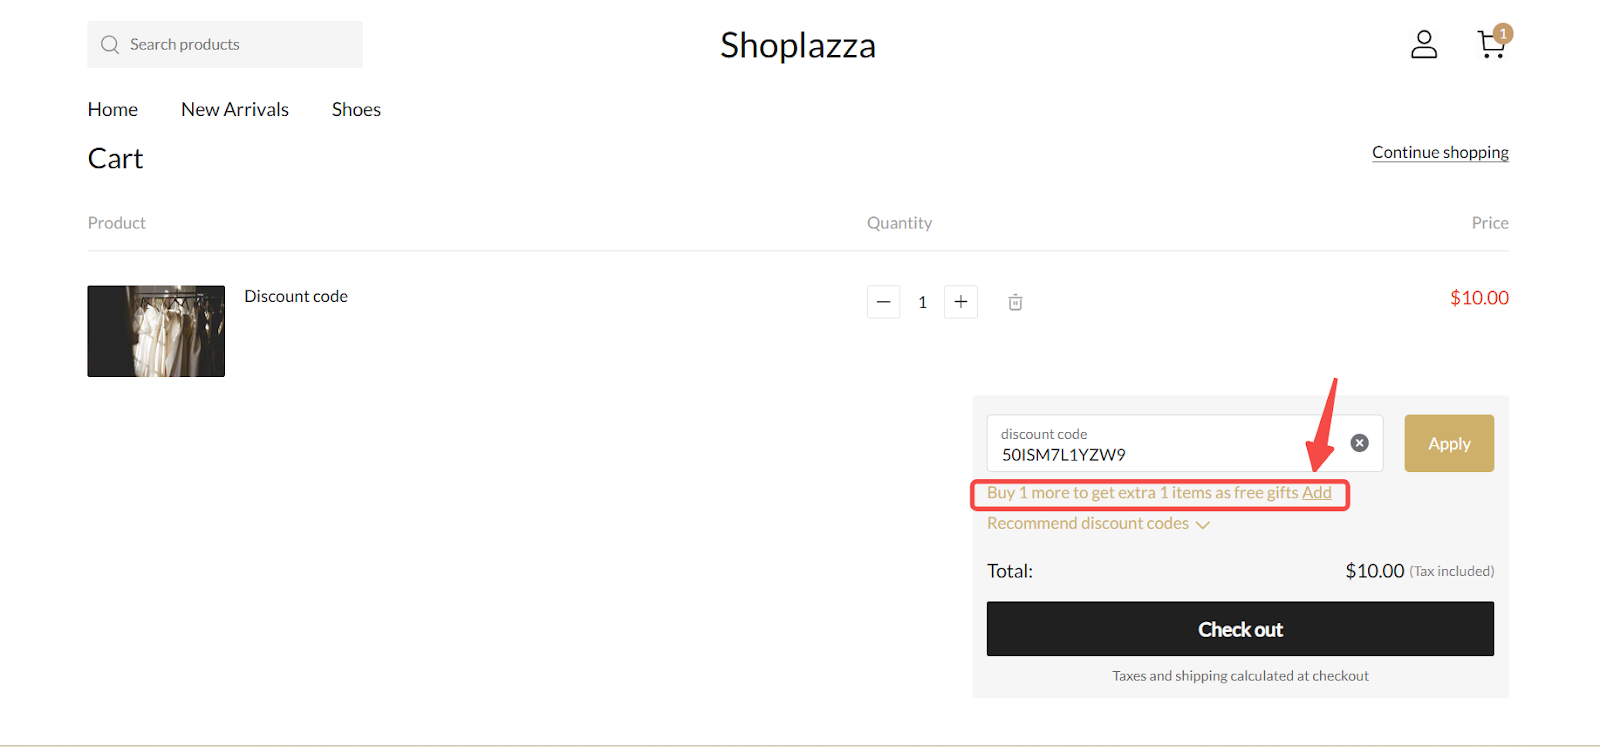
Task: Open the product thumbnail image
Action: 156,331
